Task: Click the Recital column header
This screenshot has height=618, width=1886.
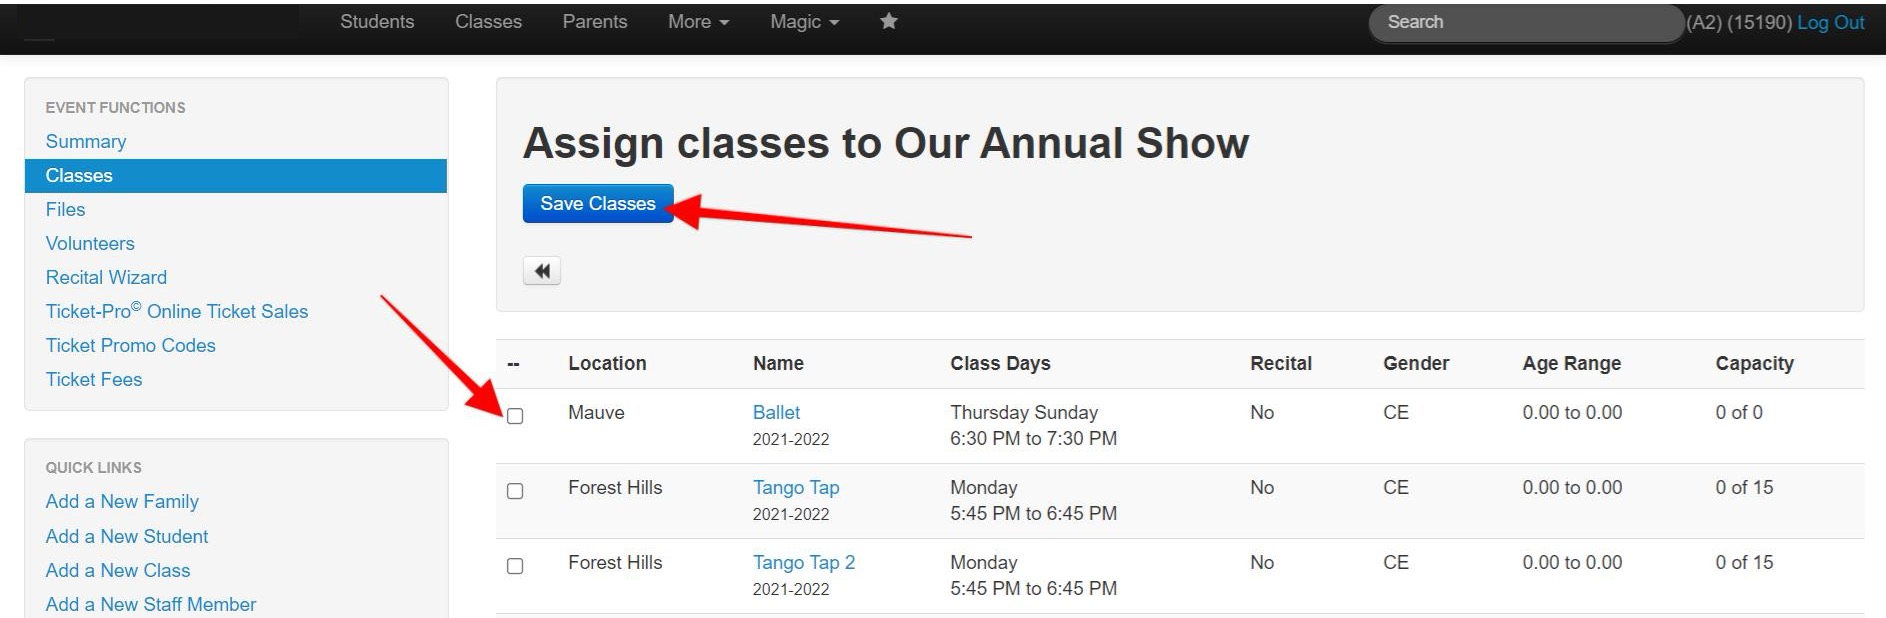Action: pos(1281,363)
